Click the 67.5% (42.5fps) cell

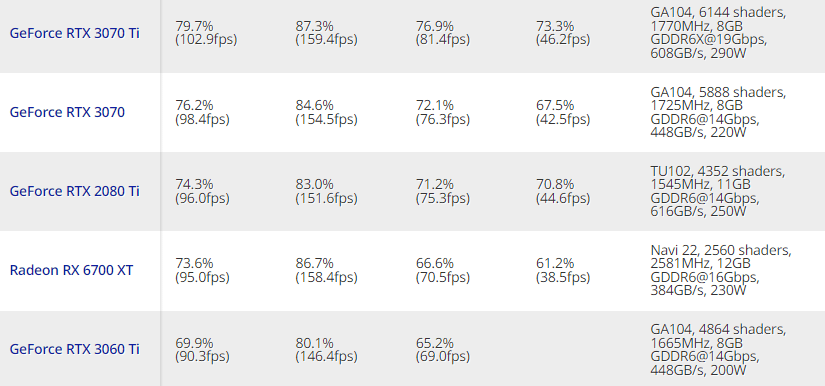[x=563, y=112]
